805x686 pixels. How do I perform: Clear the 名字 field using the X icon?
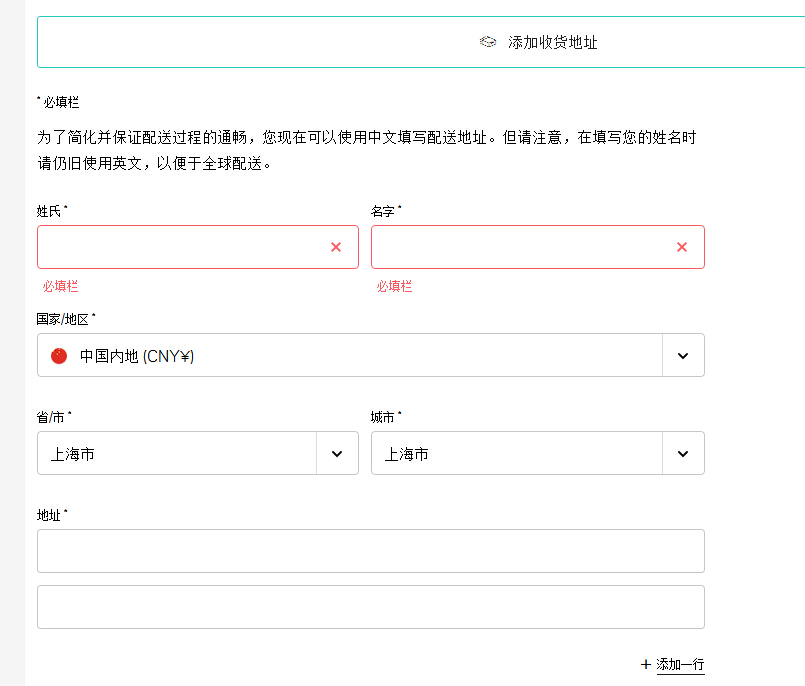point(682,247)
